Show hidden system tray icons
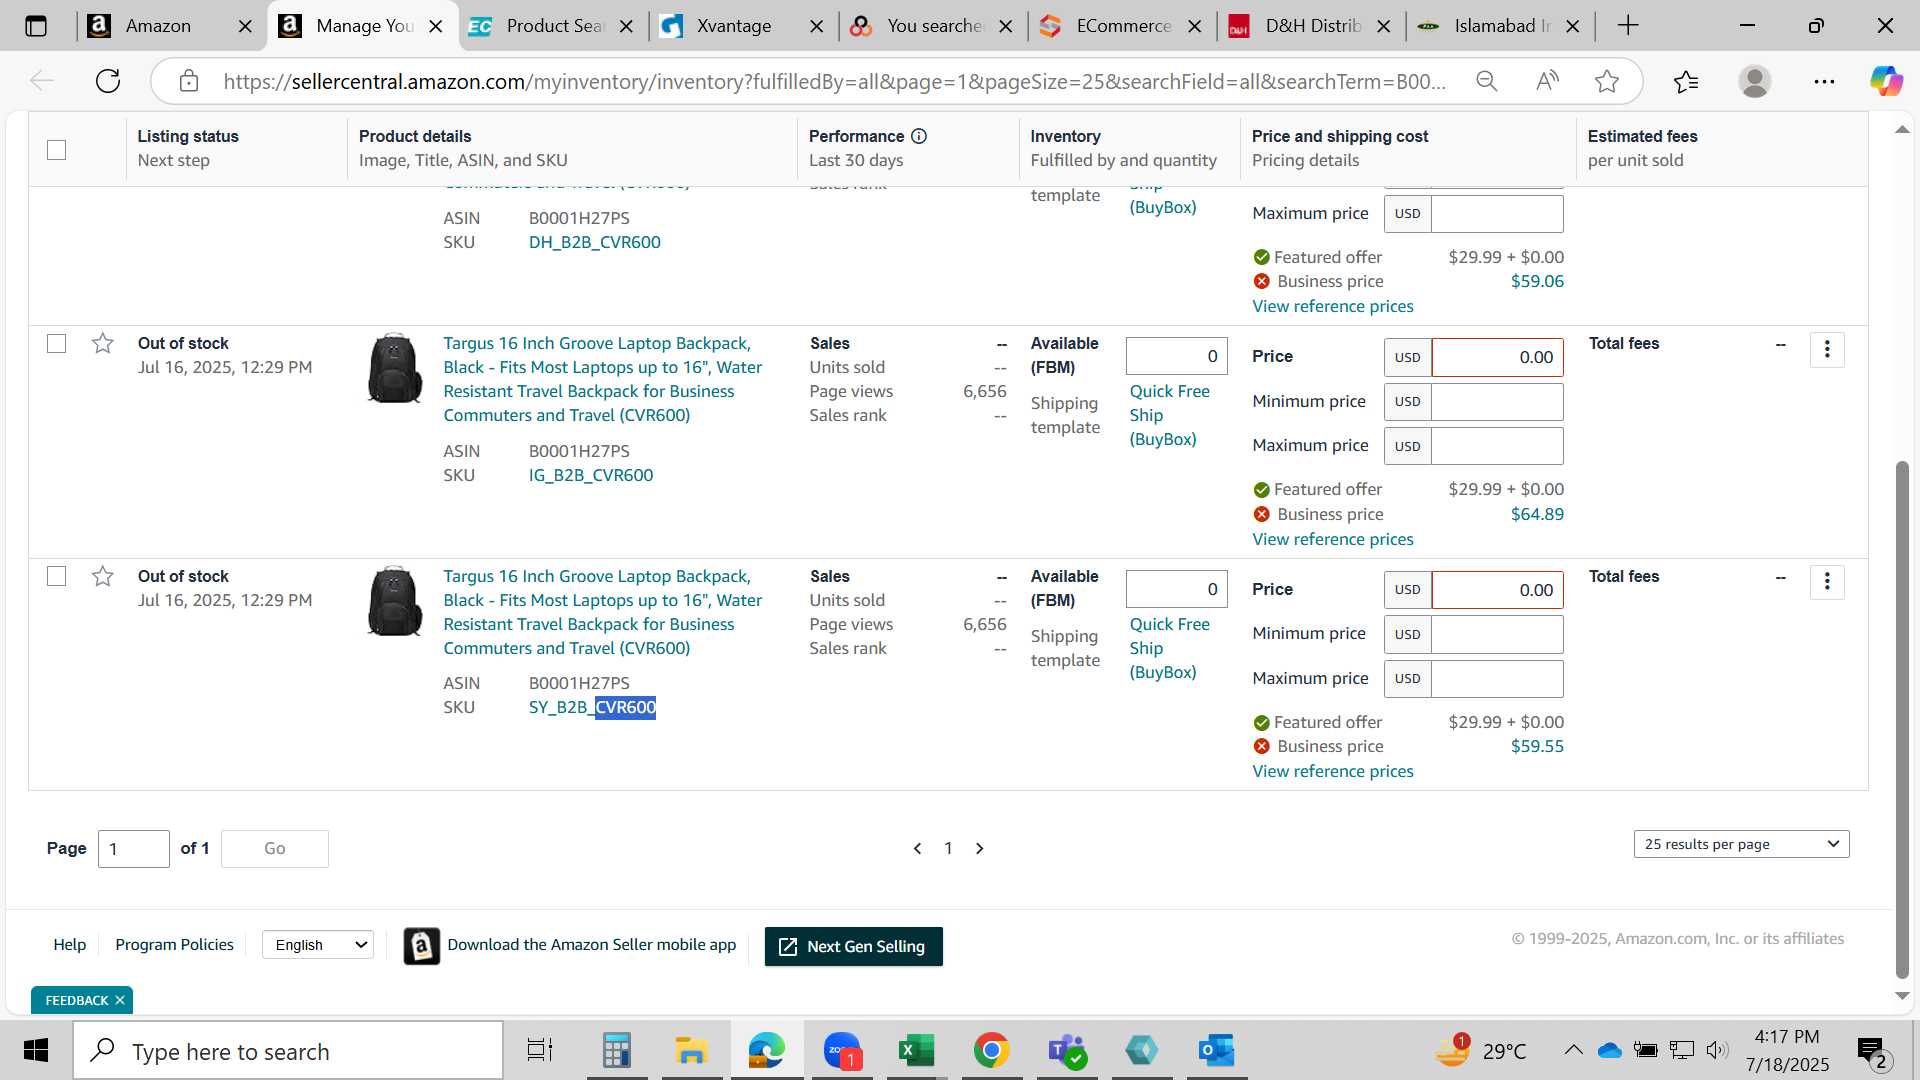Image resolution: width=1920 pixels, height=1080 pixels. [1573, 1050]
